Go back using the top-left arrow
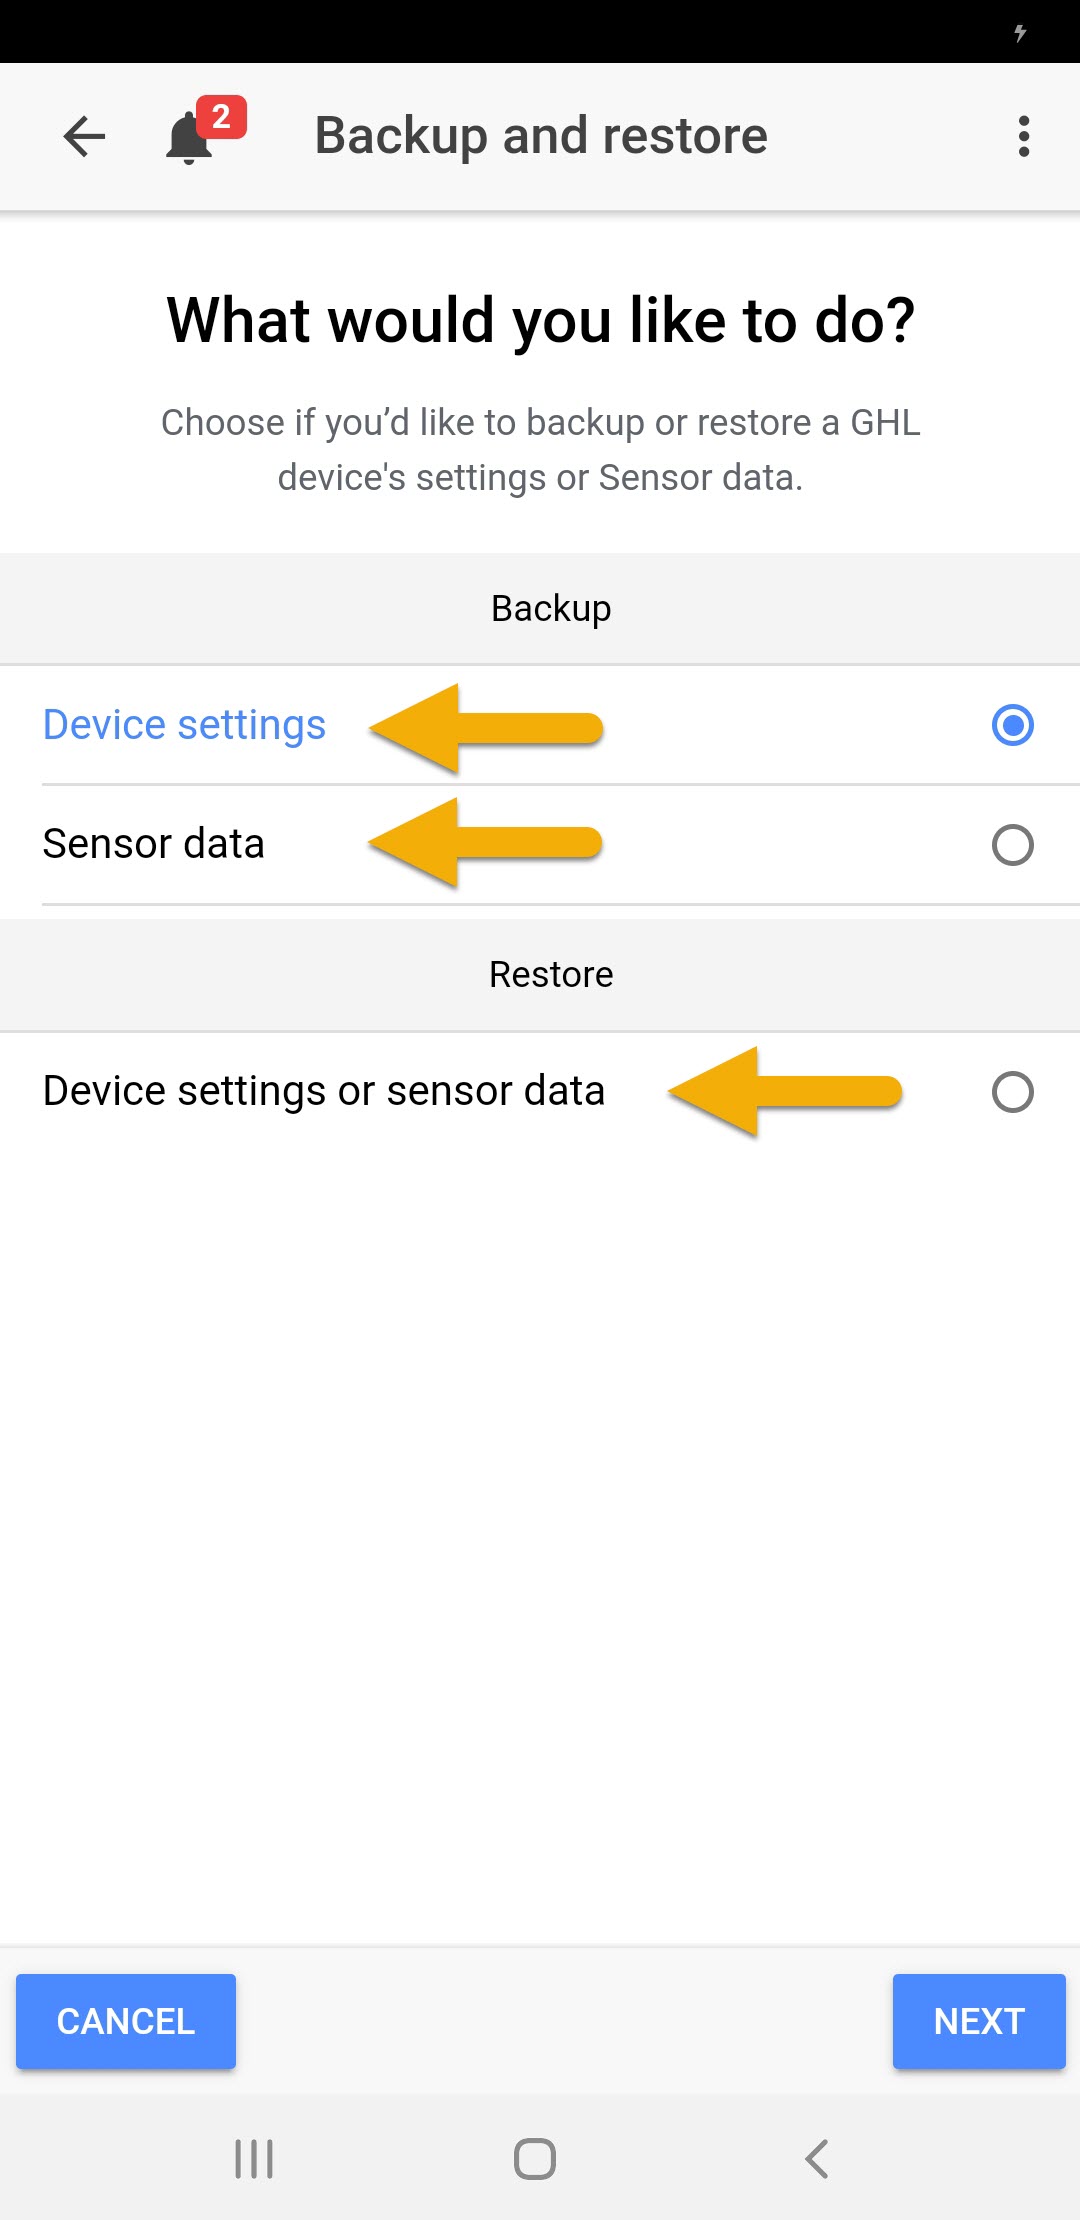 click(84, 137)
